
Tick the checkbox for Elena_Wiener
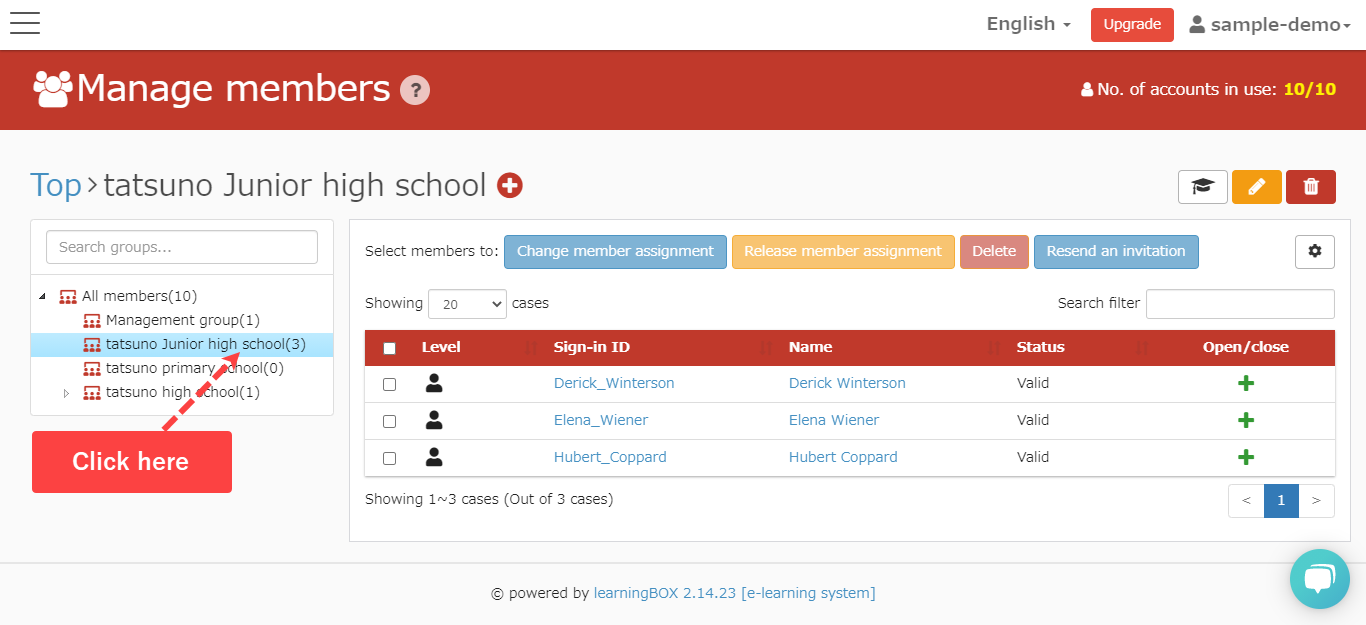click(390, 421)
